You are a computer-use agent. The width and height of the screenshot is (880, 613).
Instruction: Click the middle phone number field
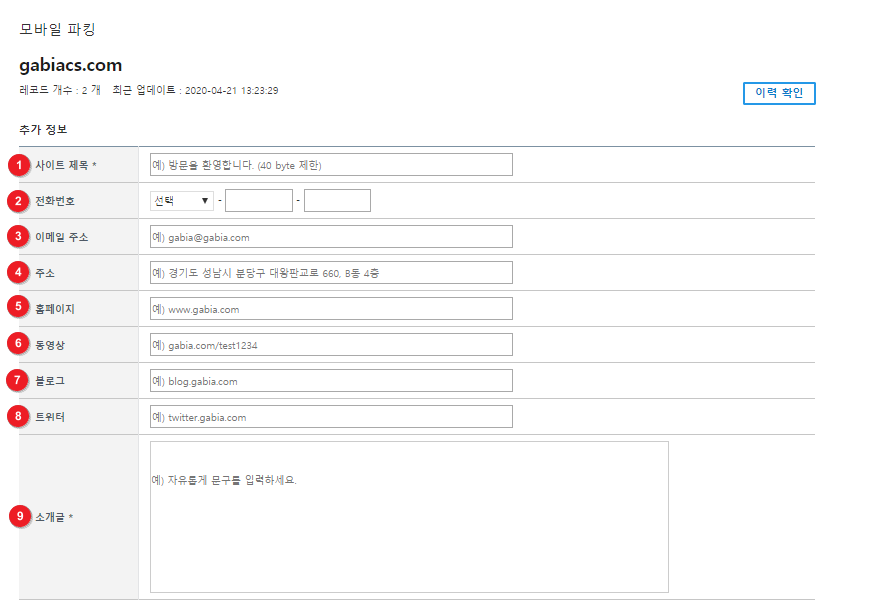pos(259,200)
